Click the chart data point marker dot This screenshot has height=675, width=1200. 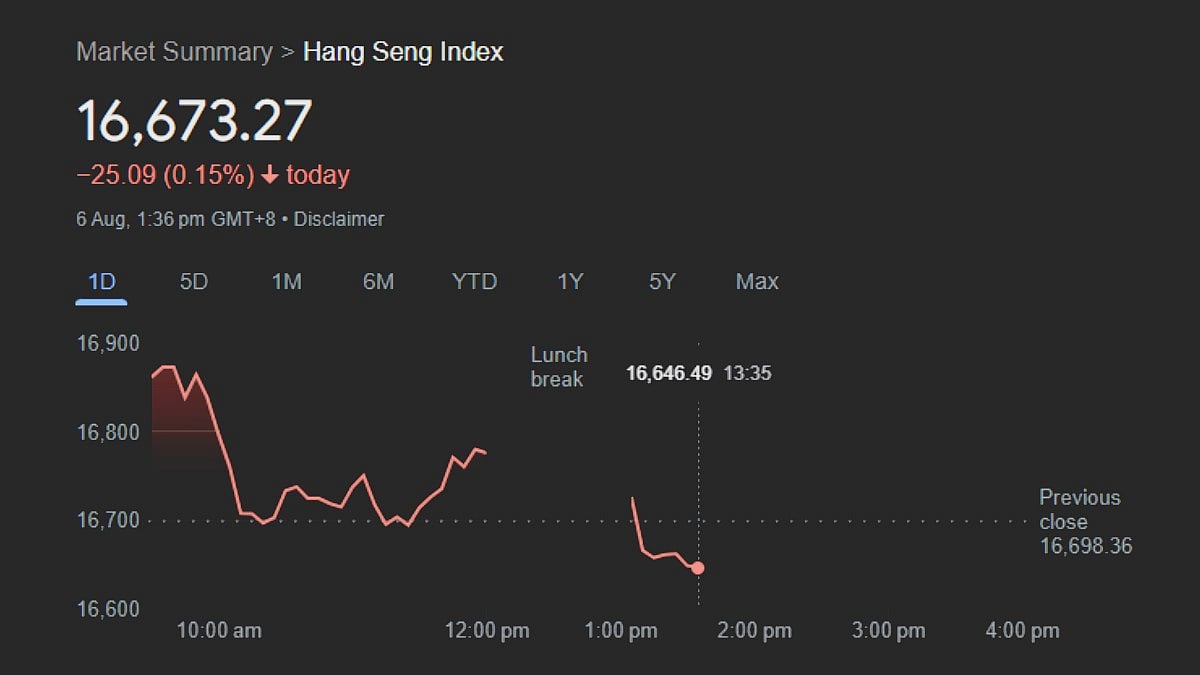coord(698,568)
